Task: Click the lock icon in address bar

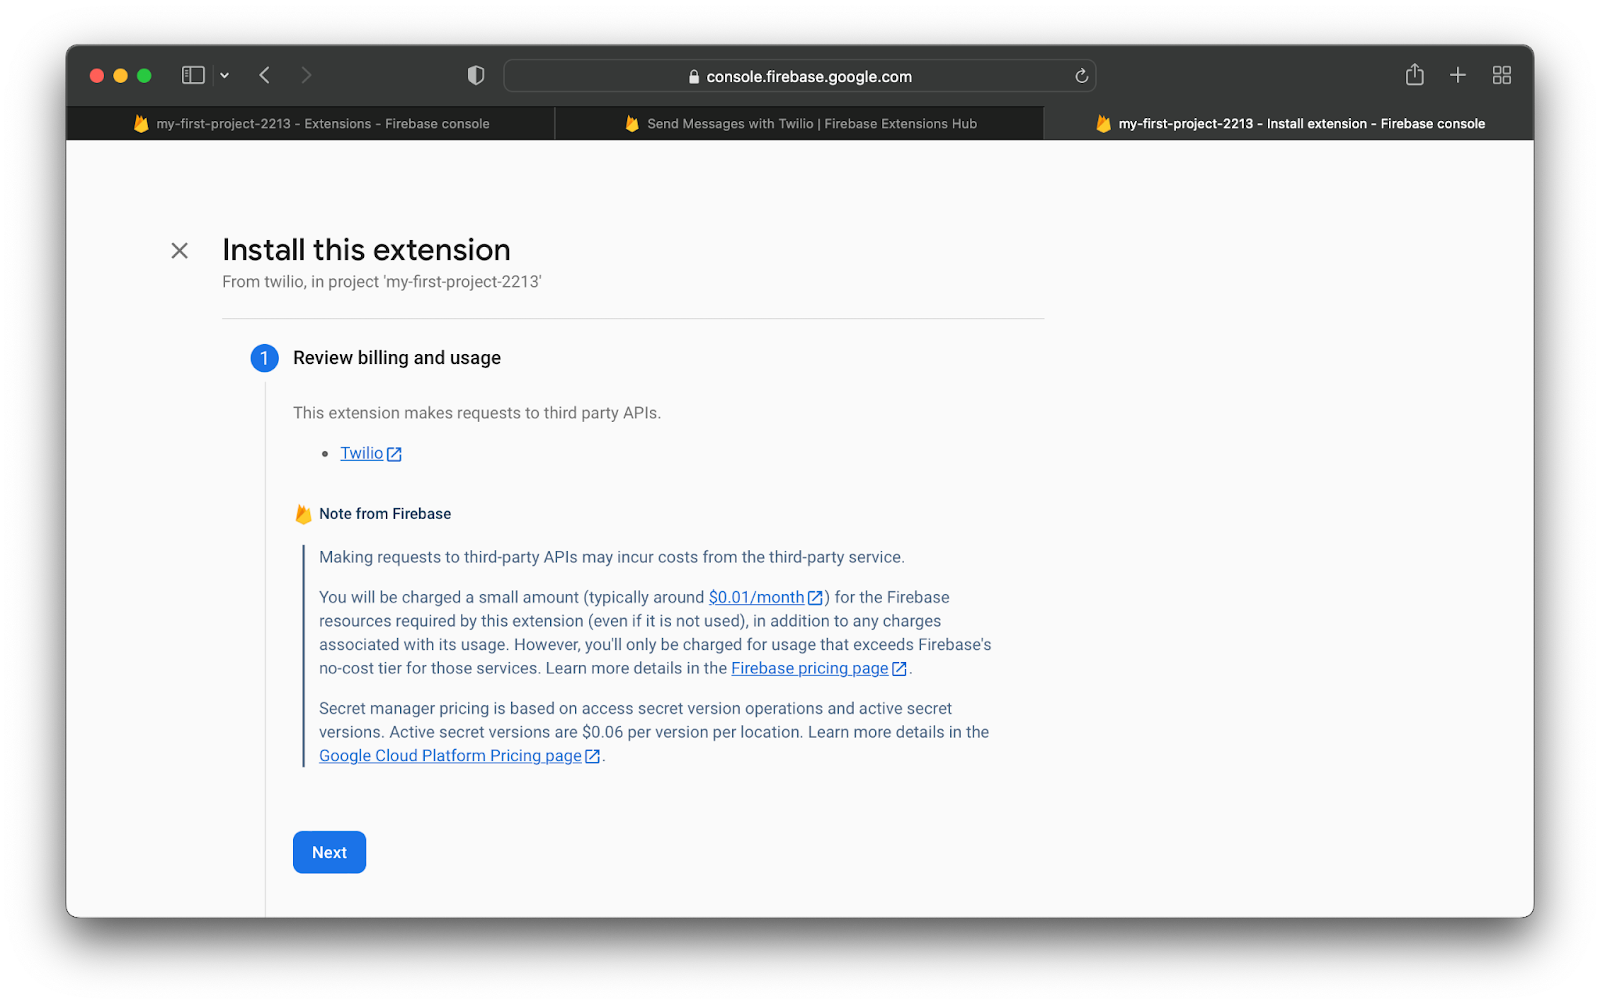Action: click(x=694, y=77)
